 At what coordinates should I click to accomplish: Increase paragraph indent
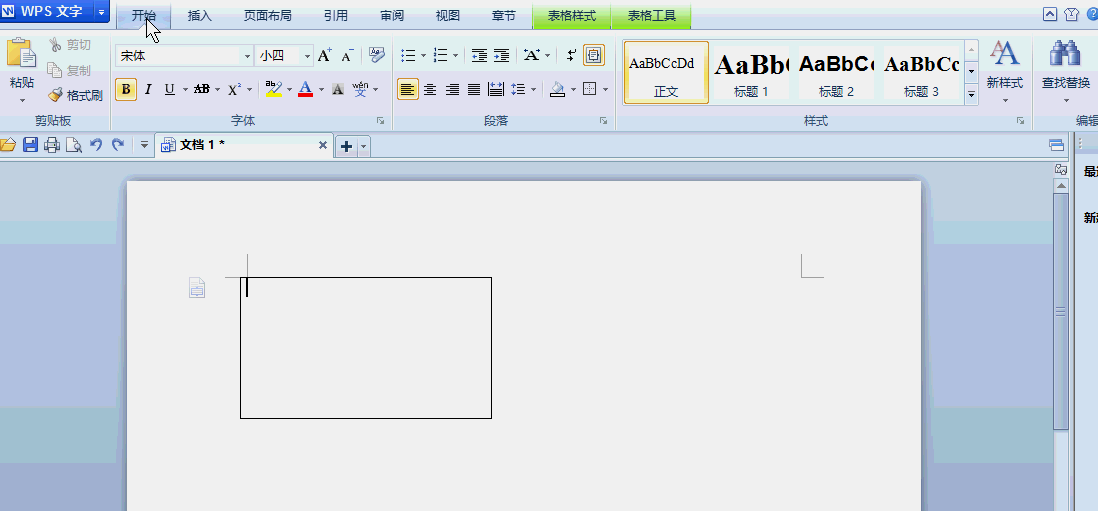[501, 55]
